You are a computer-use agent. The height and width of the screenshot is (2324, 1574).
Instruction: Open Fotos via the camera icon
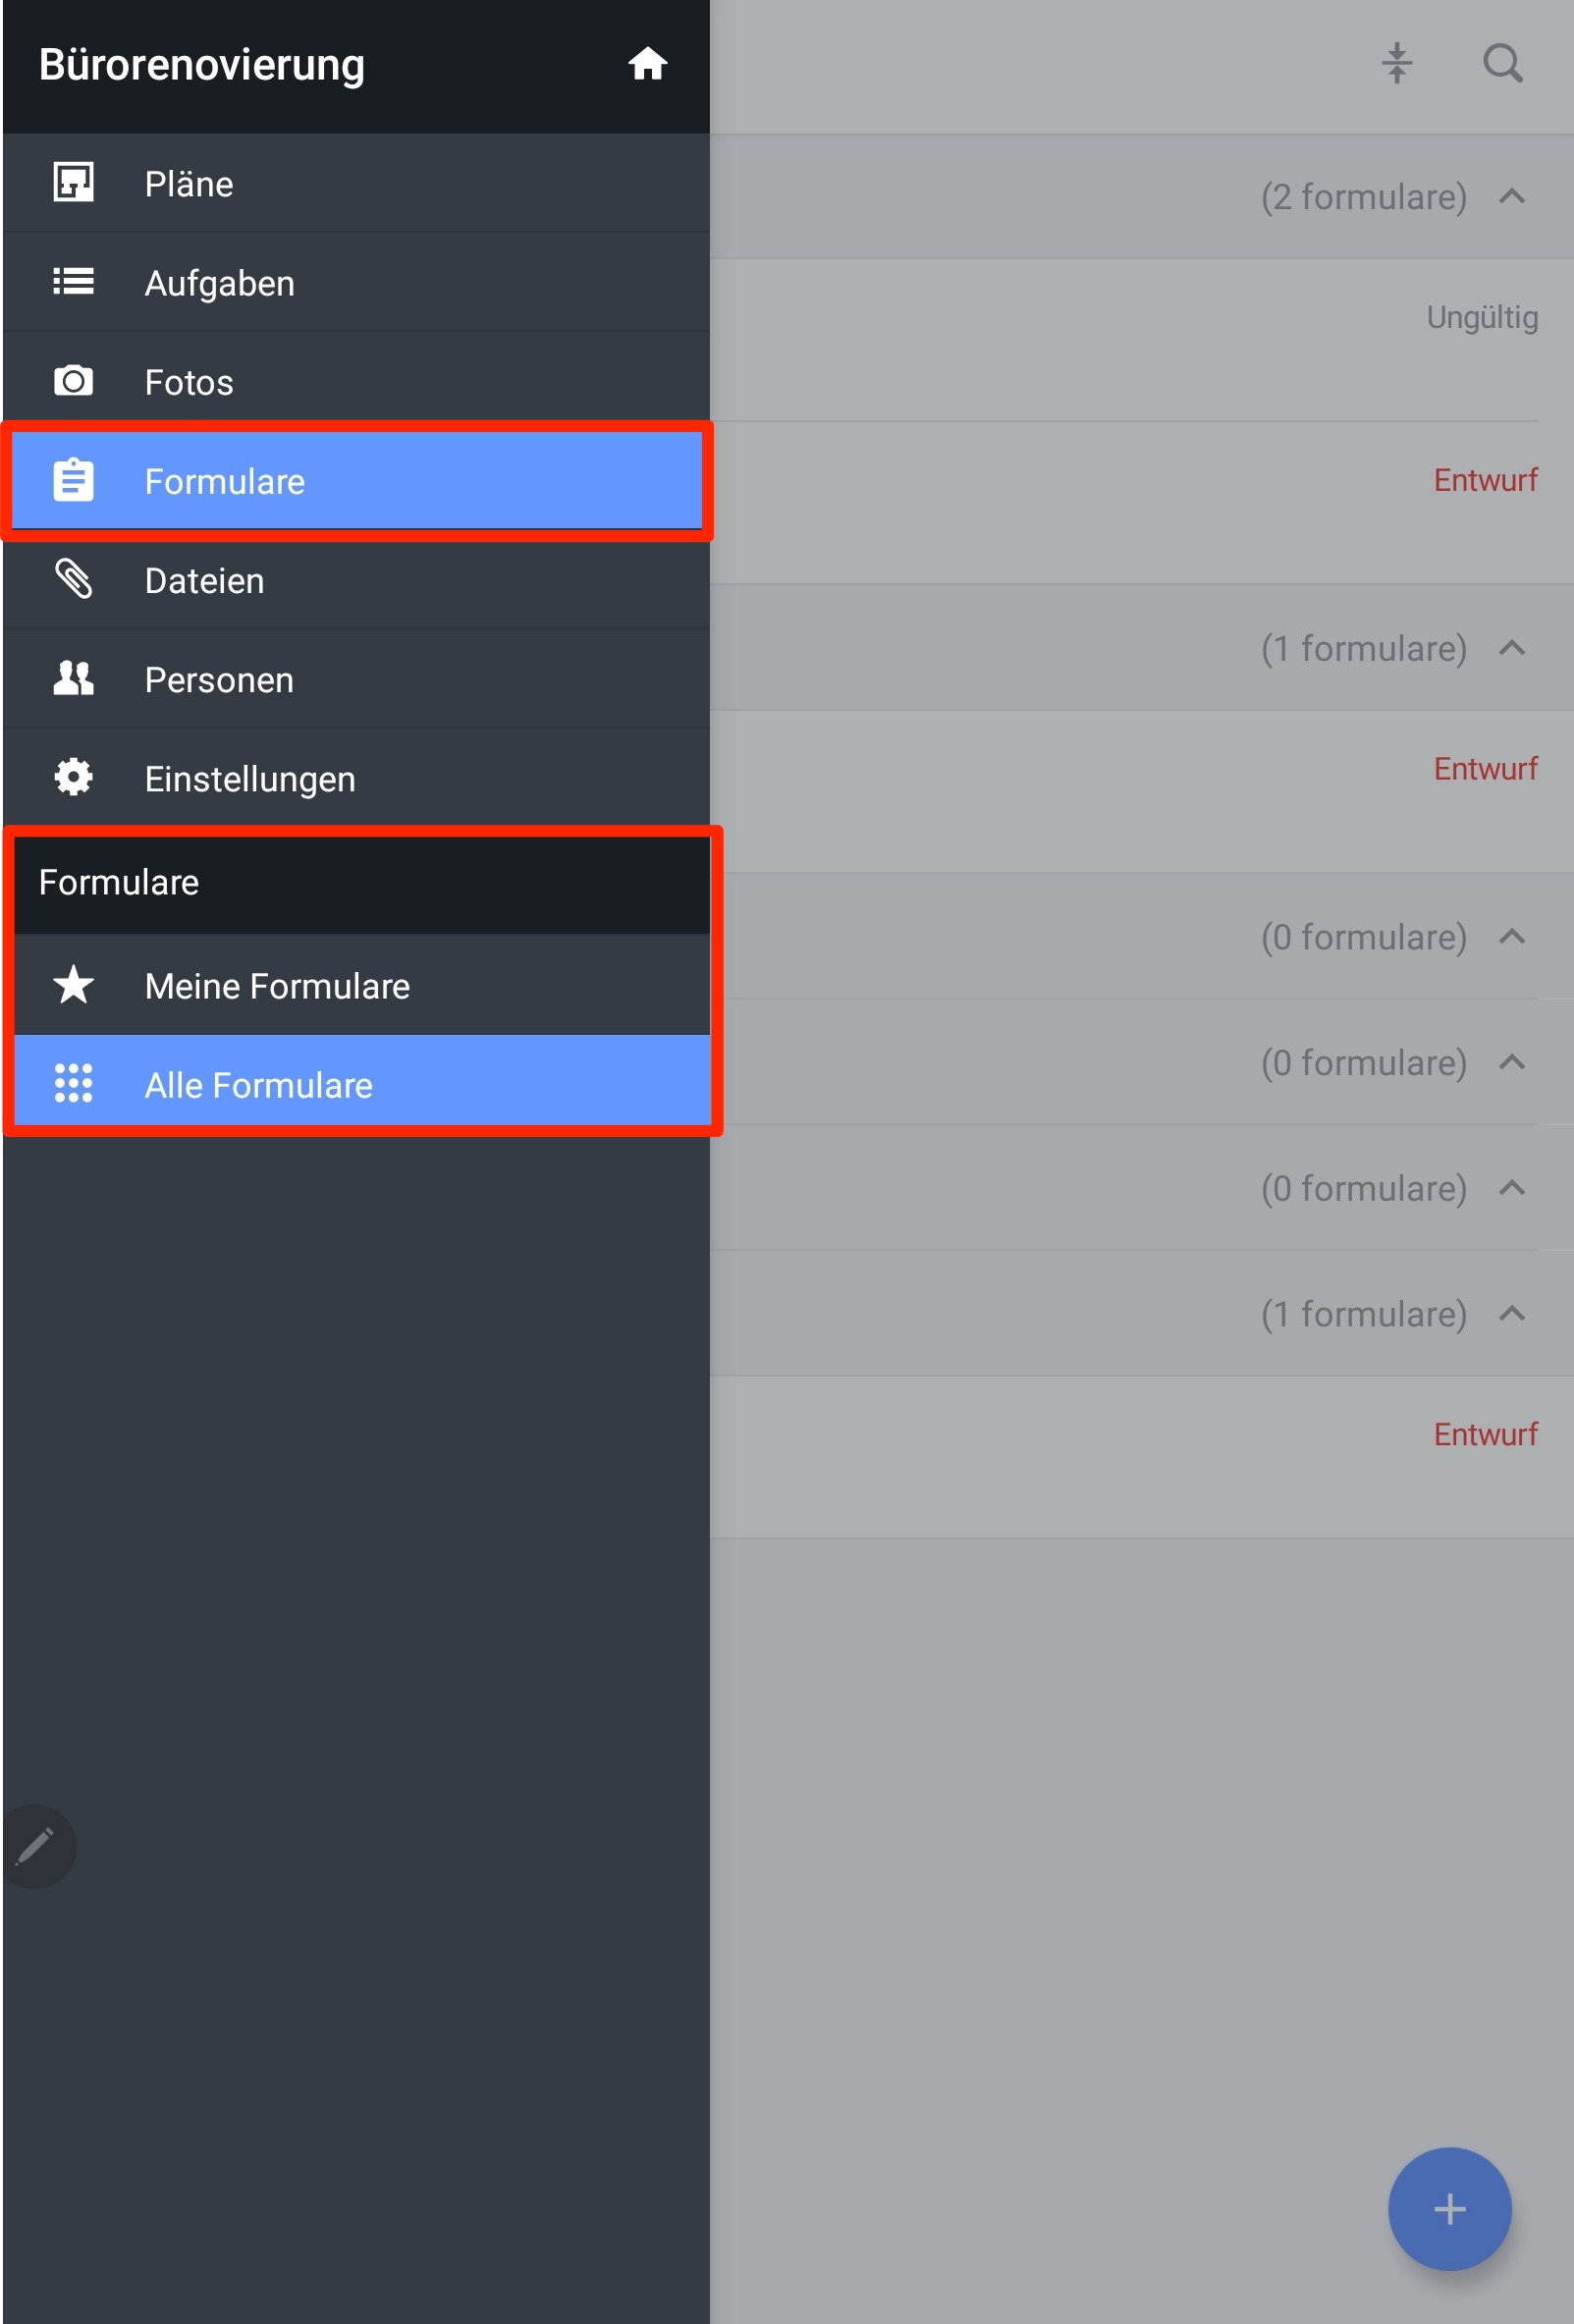tap(73, 381)
